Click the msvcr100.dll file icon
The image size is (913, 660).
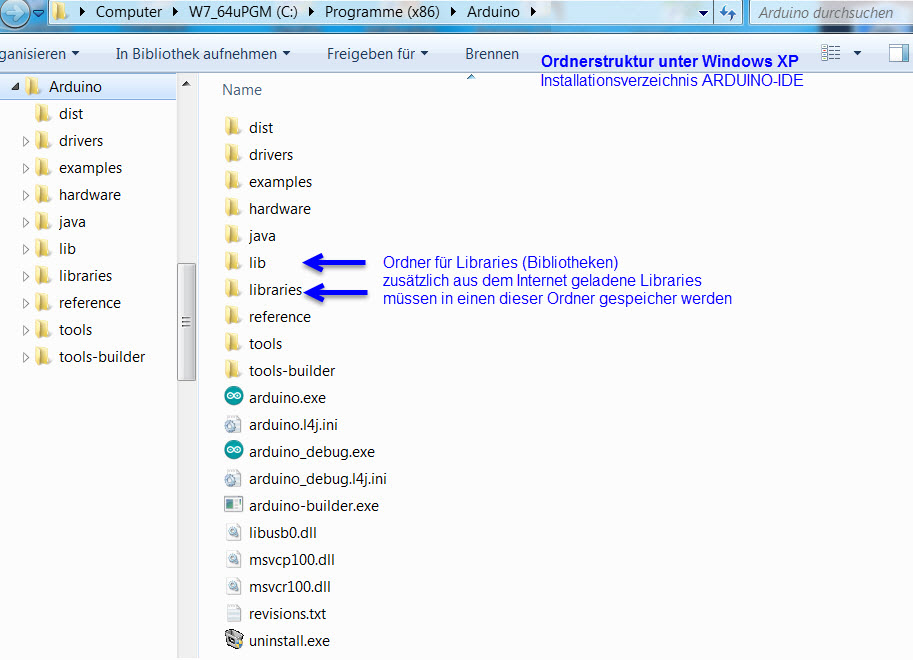(233, 586)
